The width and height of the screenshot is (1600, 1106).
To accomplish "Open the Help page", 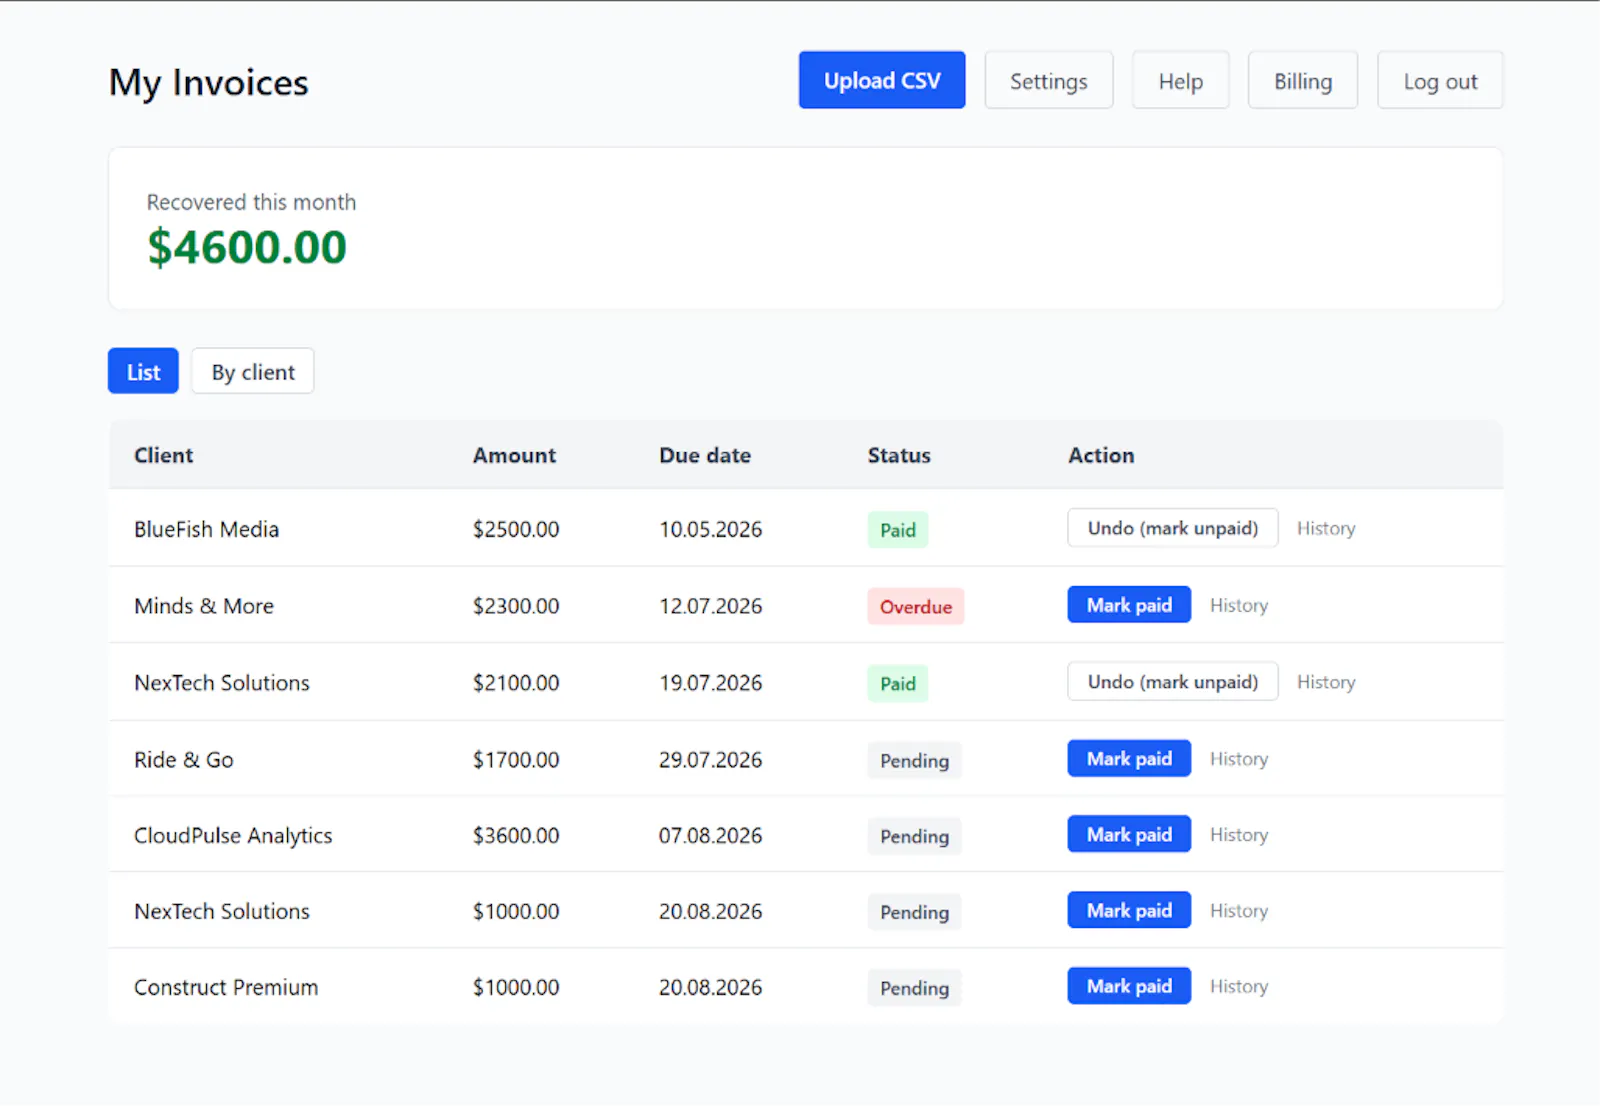I will (1180, 80).
